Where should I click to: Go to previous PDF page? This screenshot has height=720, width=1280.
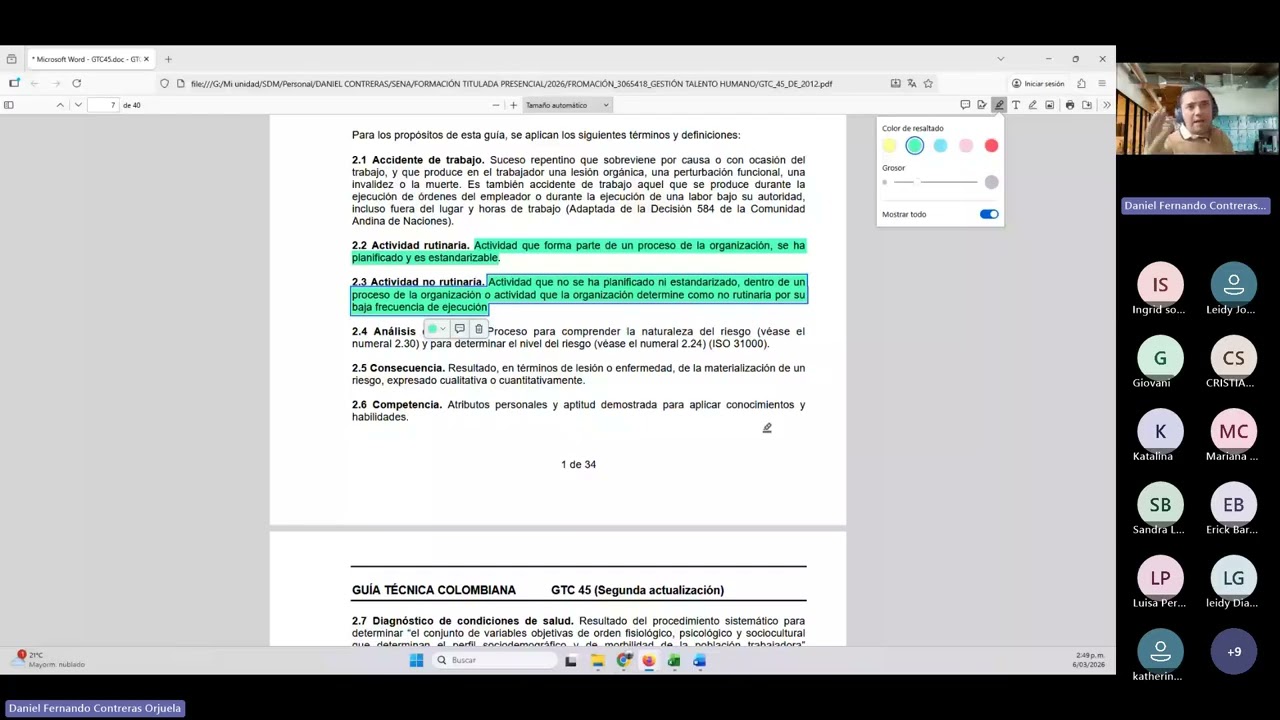tap(60, 105)
